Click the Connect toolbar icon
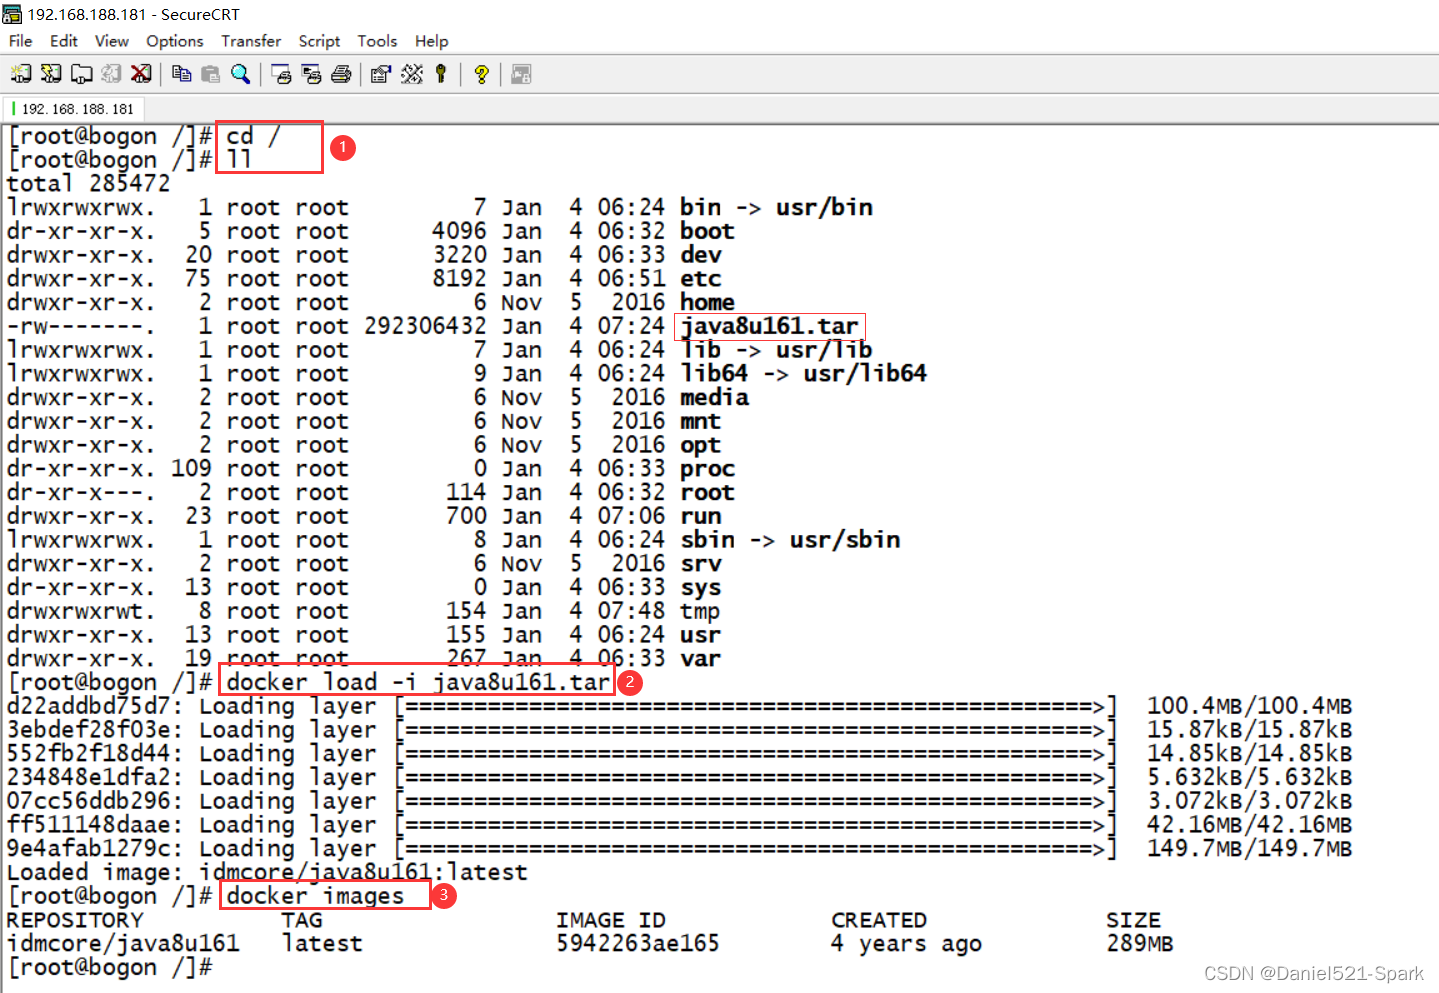The image size is (1439, 993). click(21, 74)
